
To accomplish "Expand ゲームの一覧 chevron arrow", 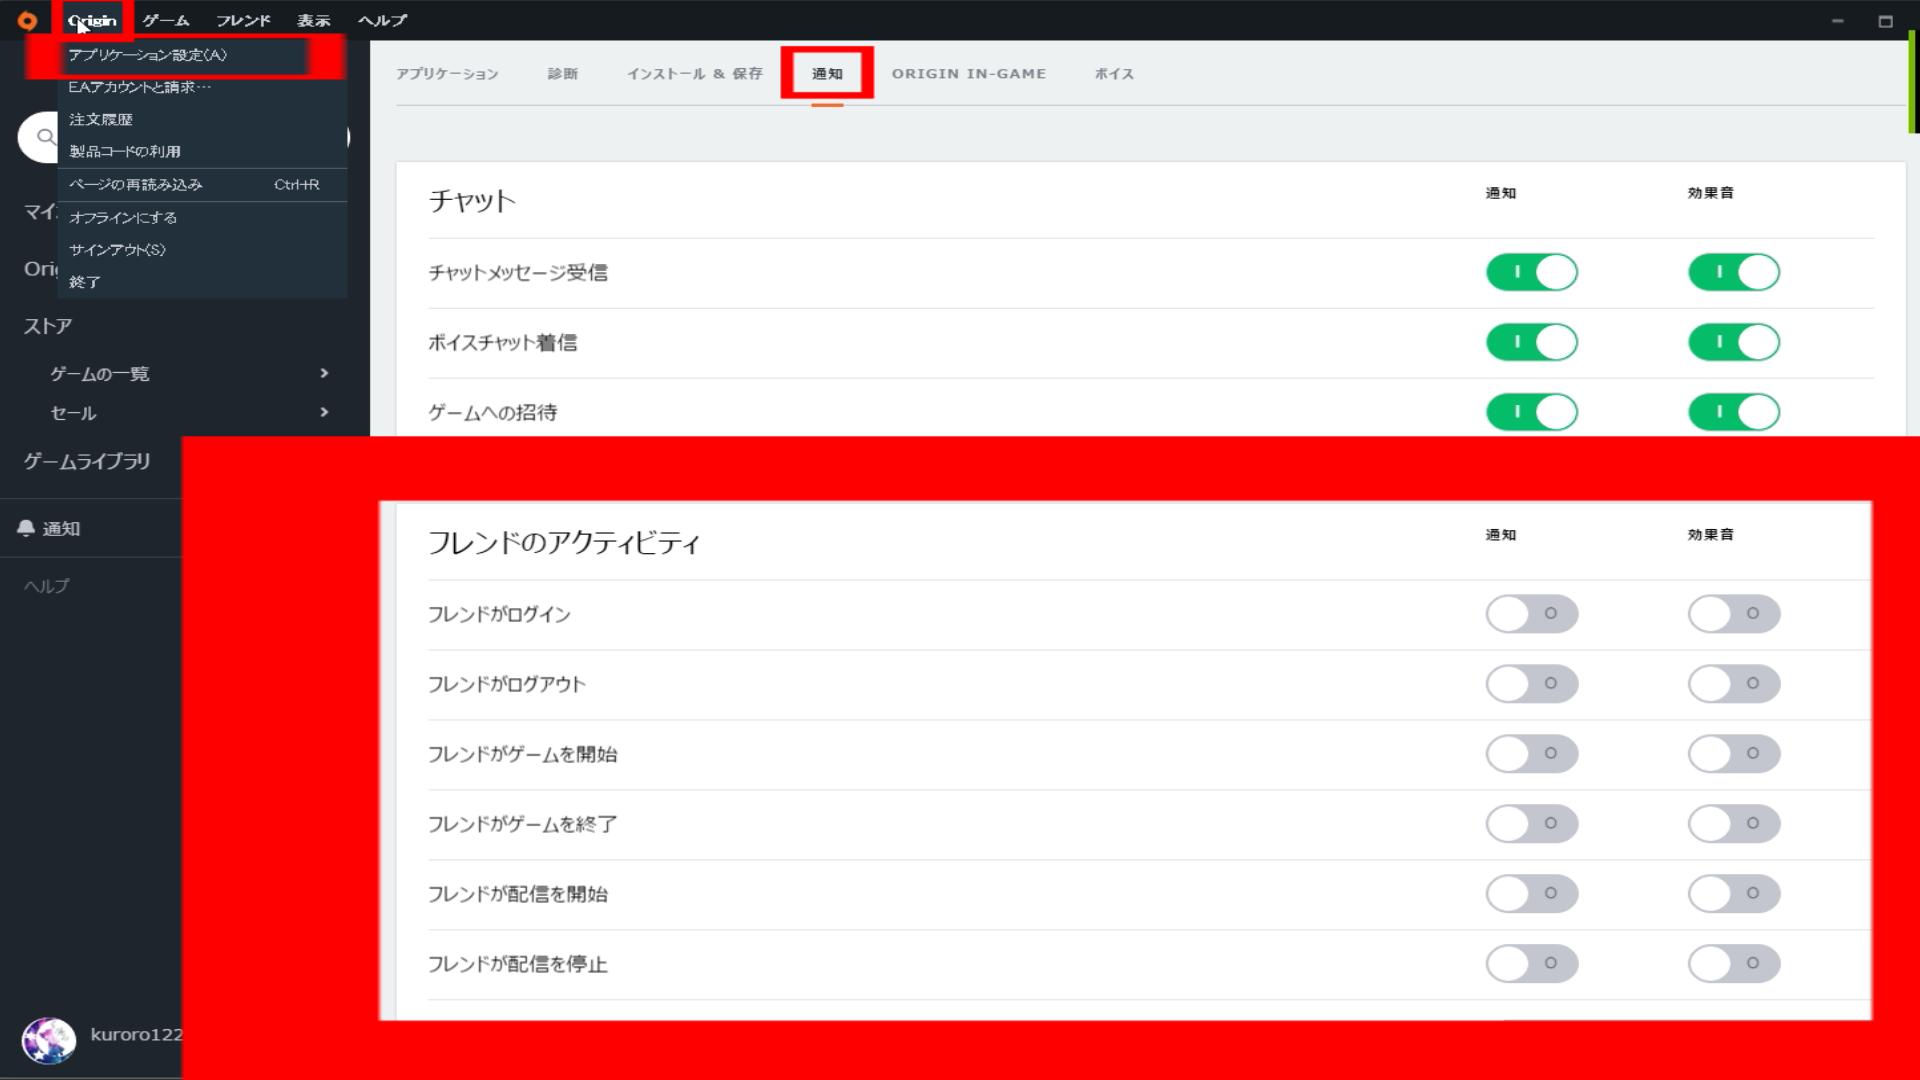I will tap(324, 373).
